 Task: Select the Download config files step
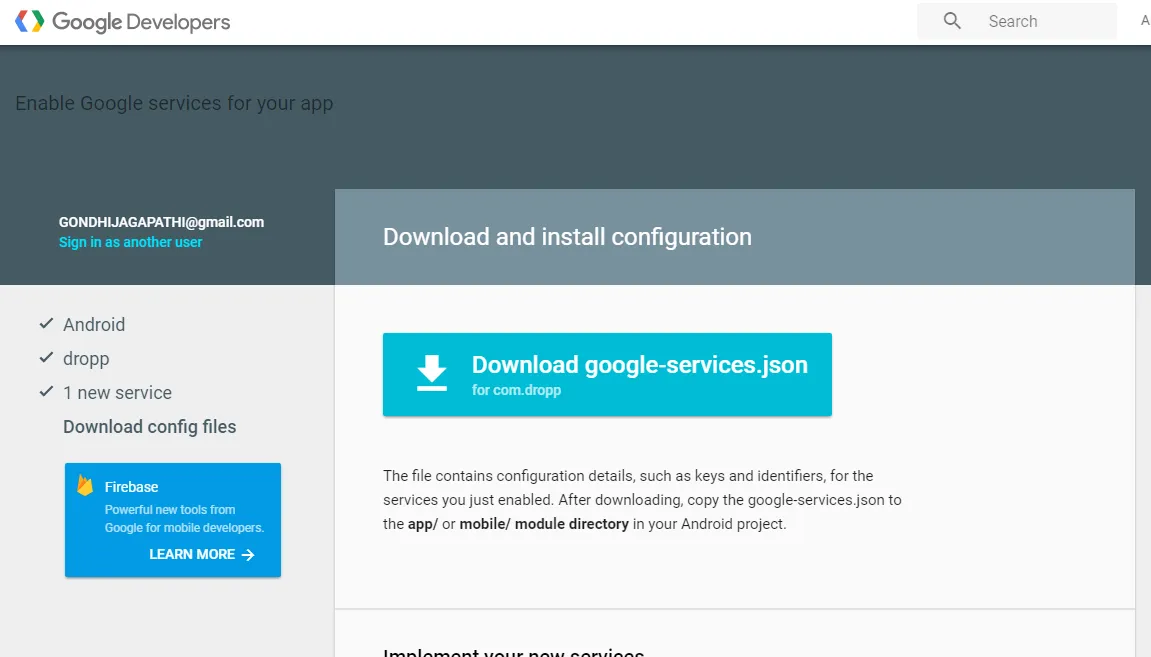pos(150,427)
